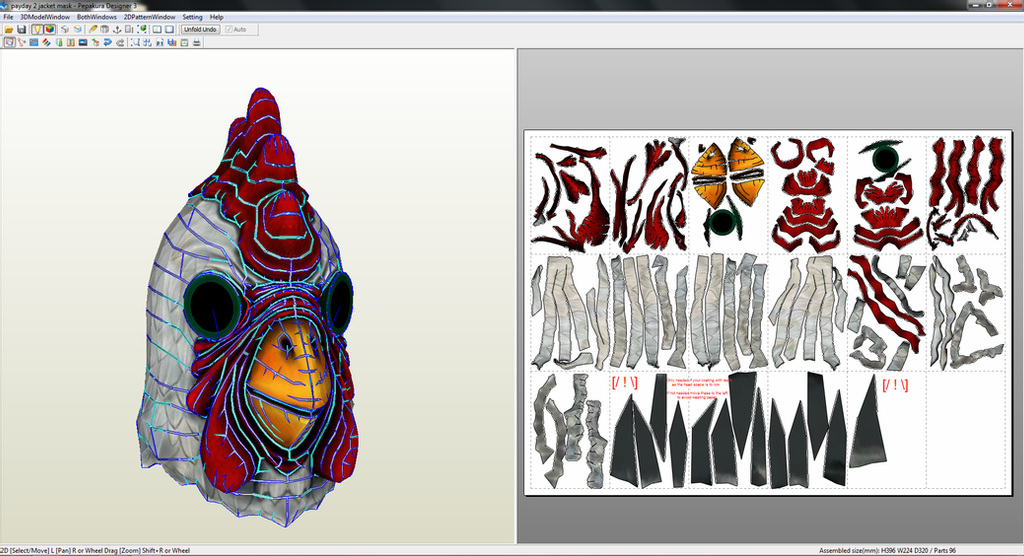Image resolution: width=1024 pixels, height=556 pixels.
Task: Click the rooster's left black eye
Action: click(x=210, y=306)
